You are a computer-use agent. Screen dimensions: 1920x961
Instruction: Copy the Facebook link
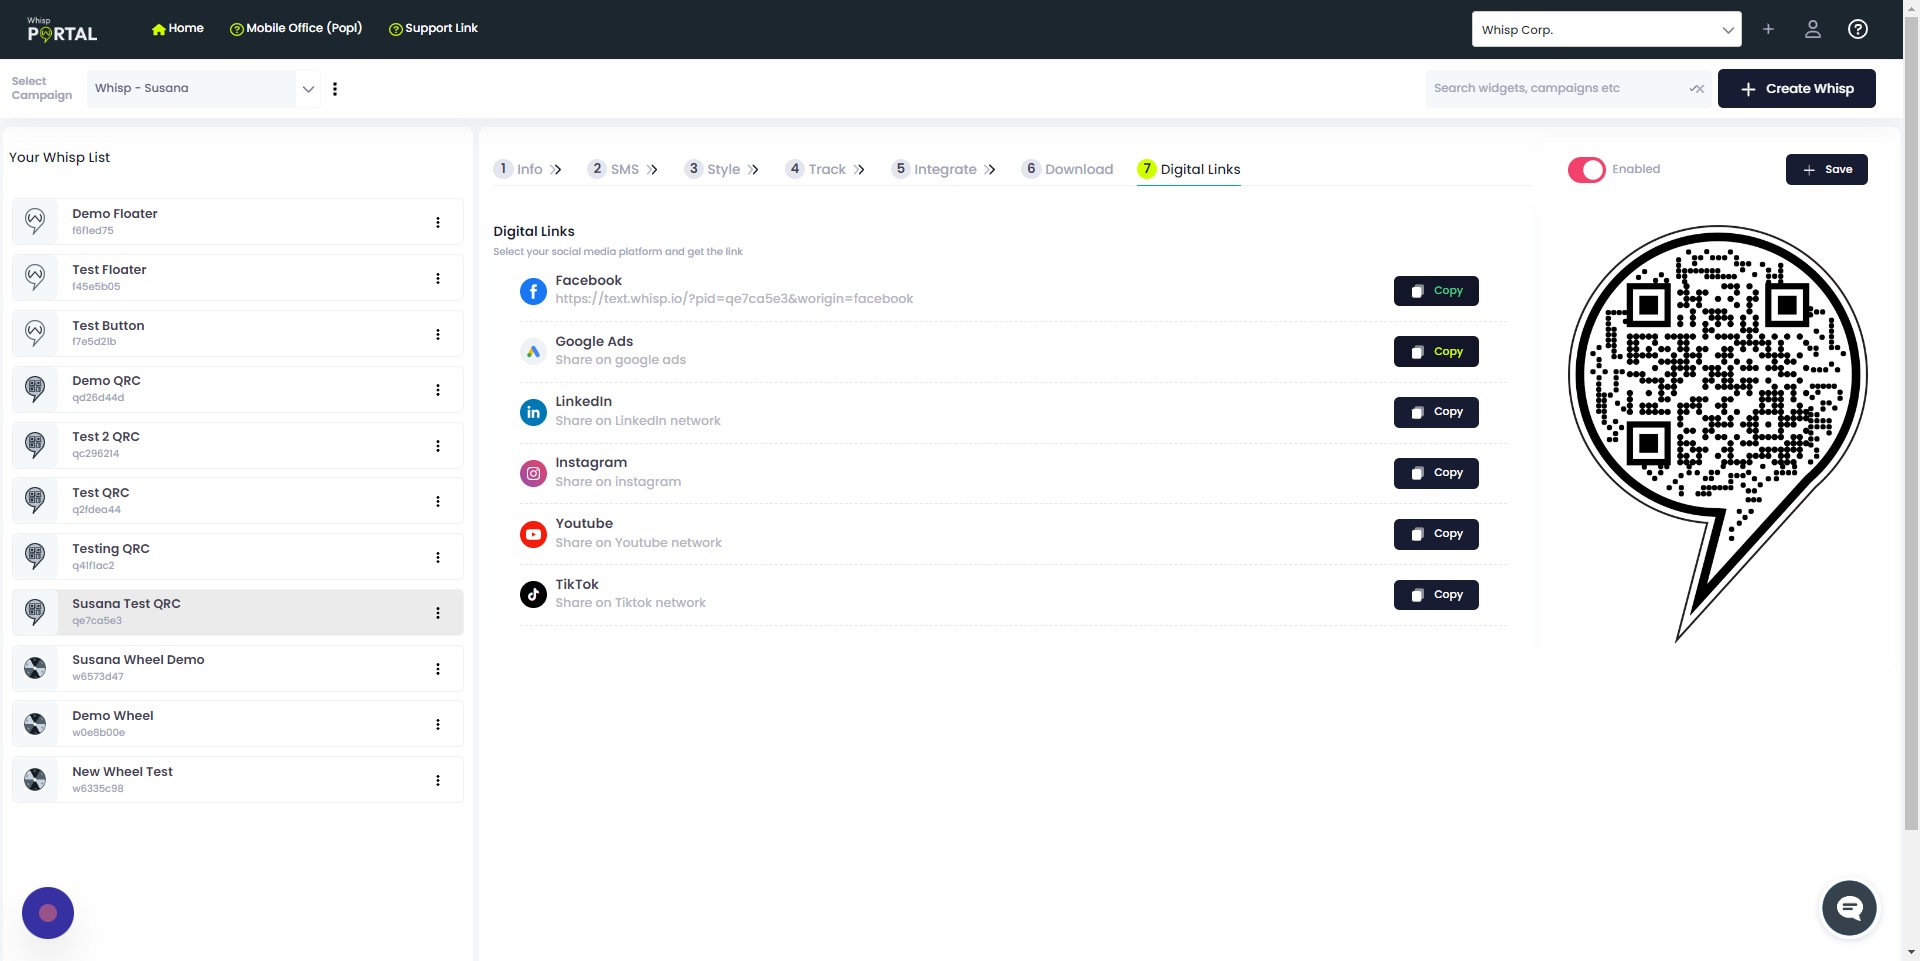[1436, 291]
